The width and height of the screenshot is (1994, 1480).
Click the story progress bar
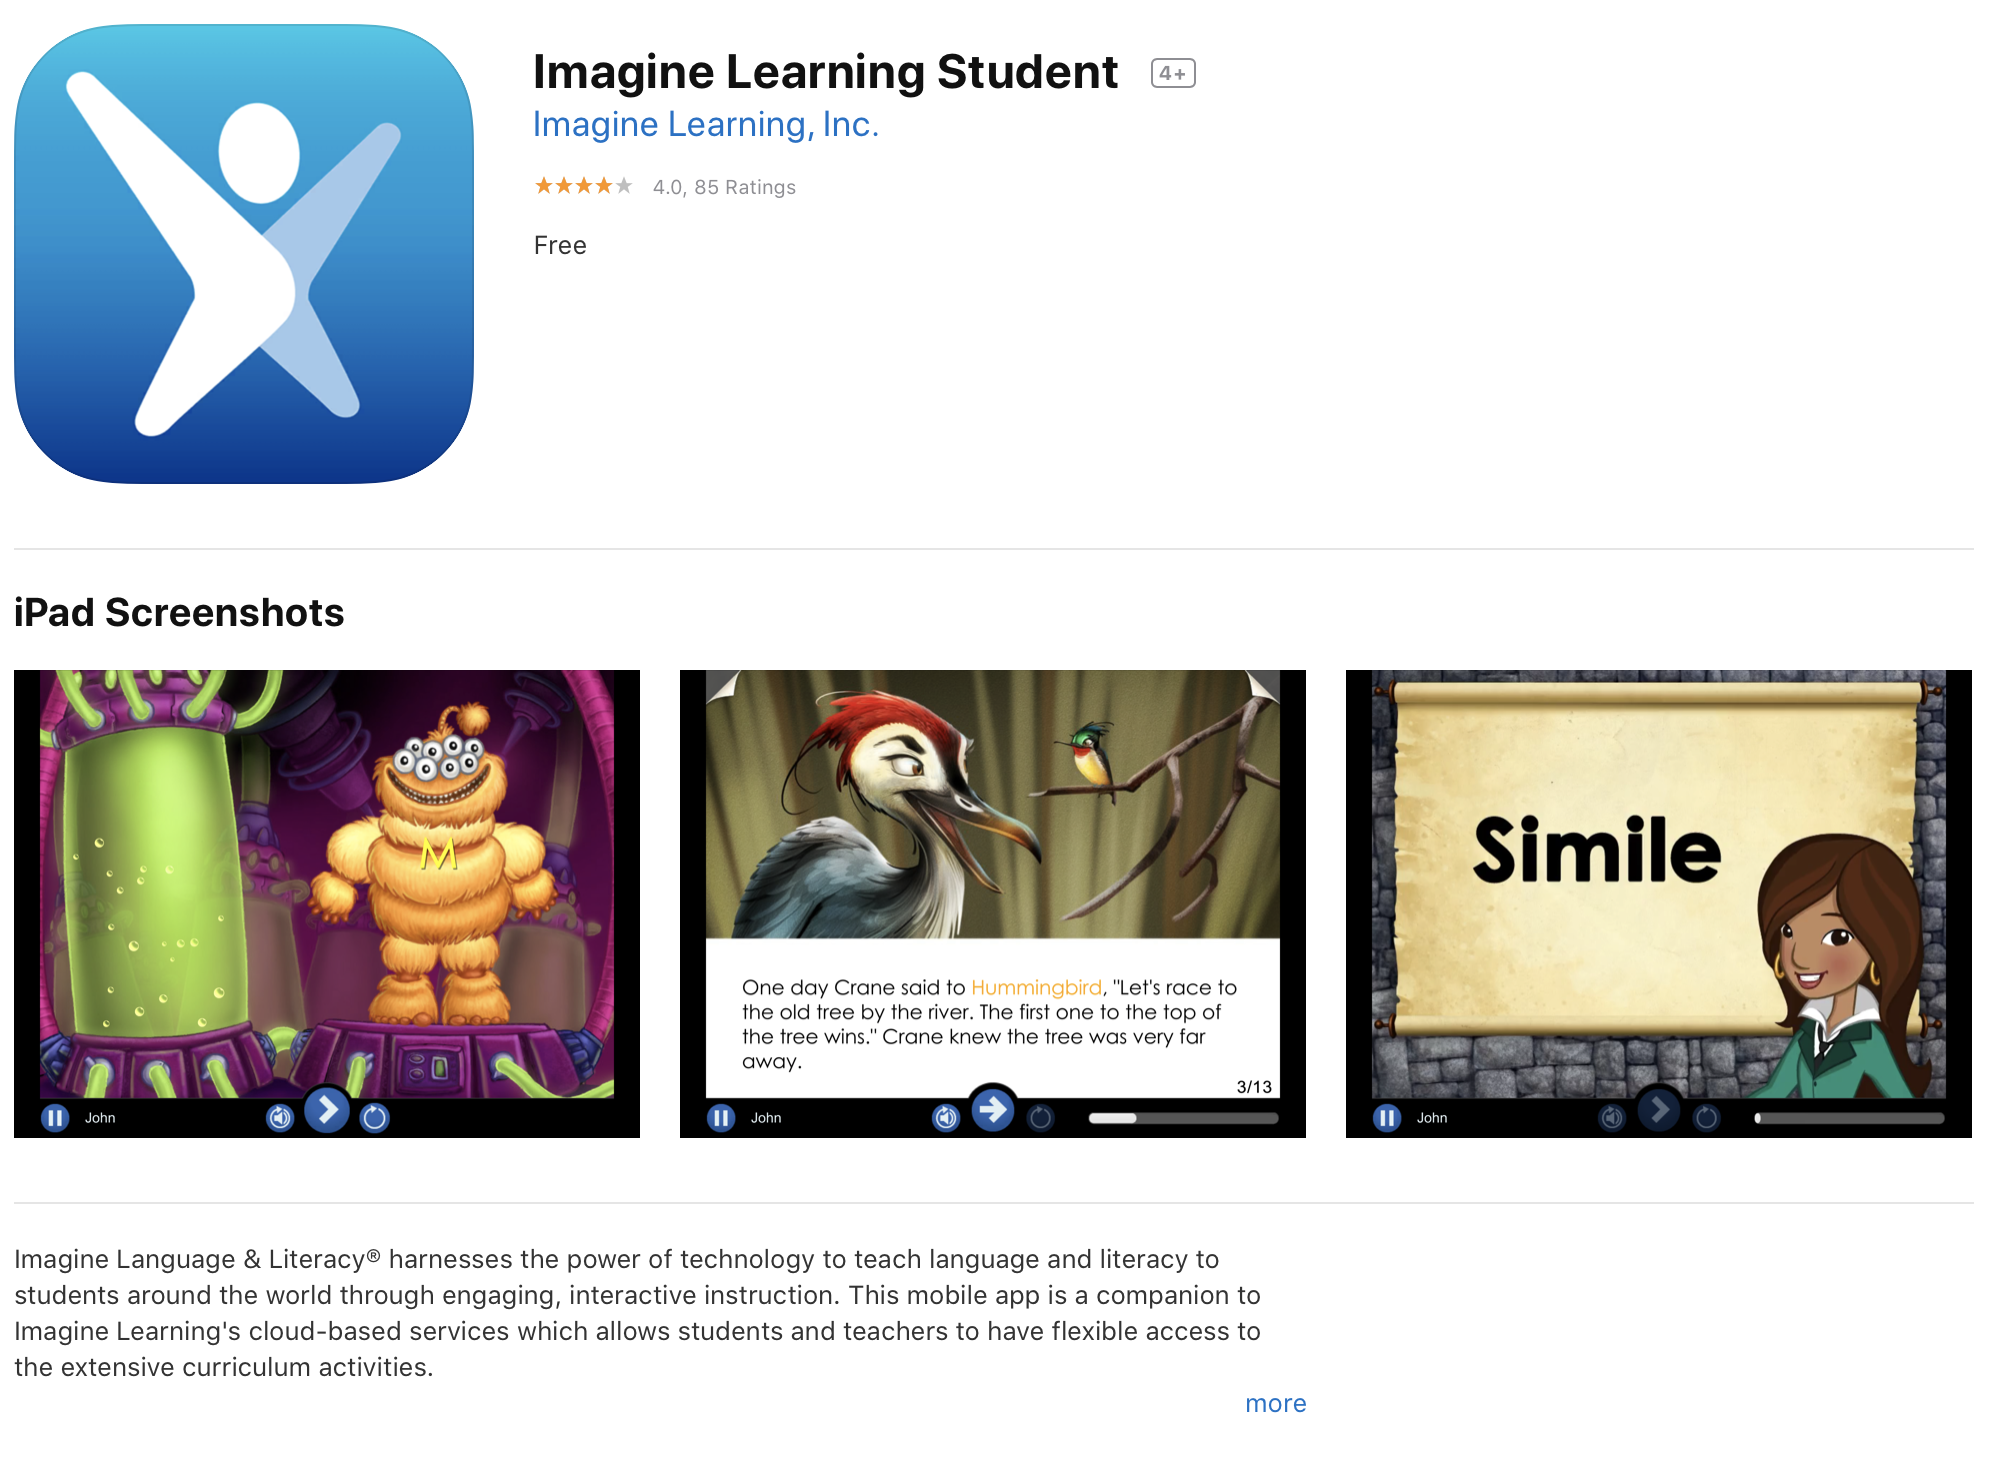(1184, 1118)
